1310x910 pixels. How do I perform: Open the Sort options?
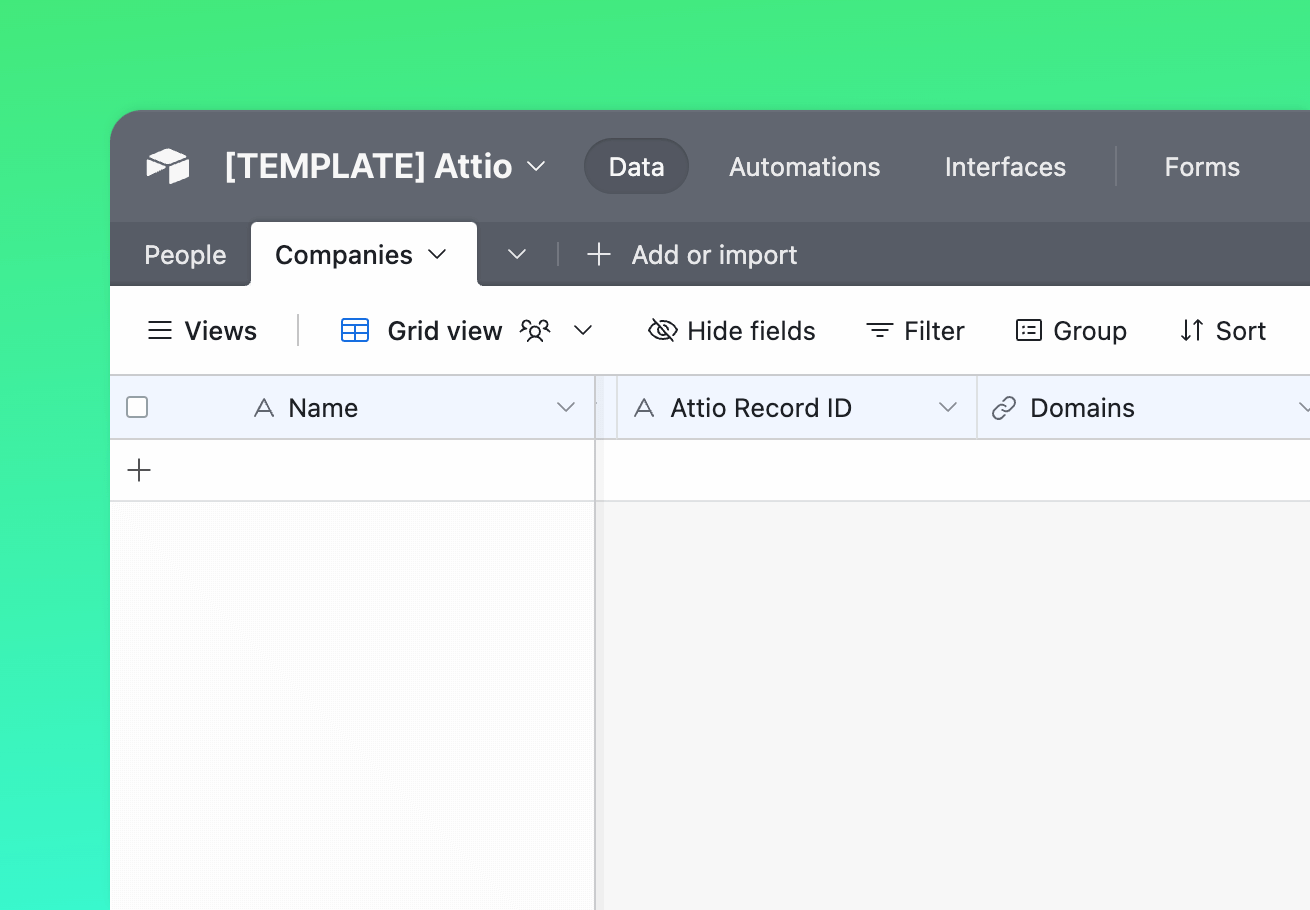(1223, 331)
